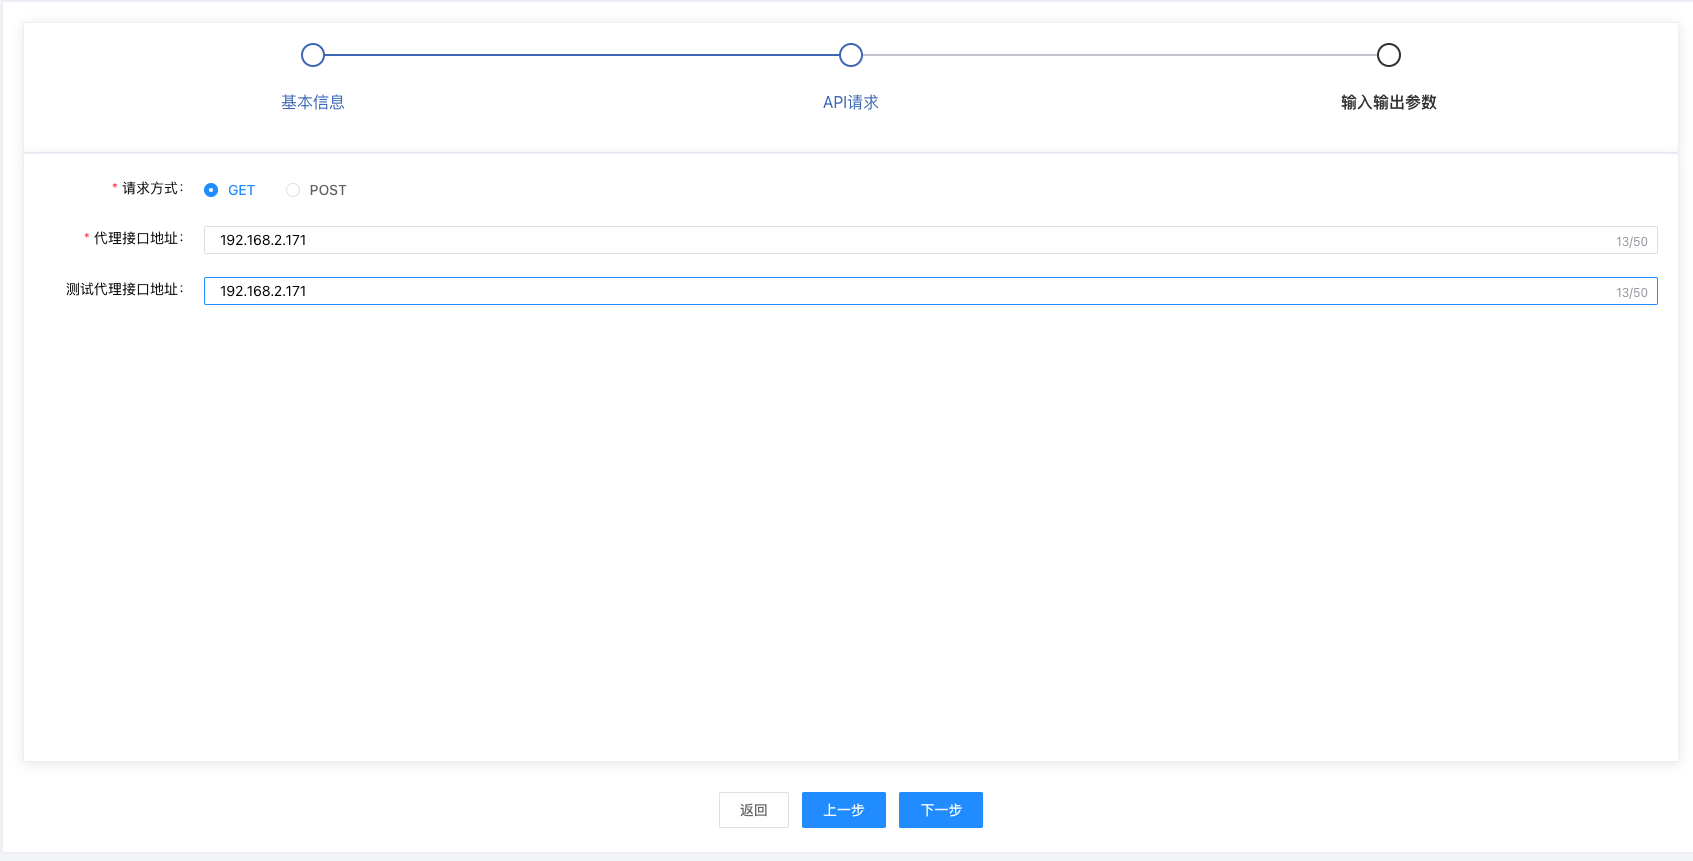Viewport: 1693px width, 861px height.
Task: Click the 请求方式 field label
Action: click(x=152, y=188)
